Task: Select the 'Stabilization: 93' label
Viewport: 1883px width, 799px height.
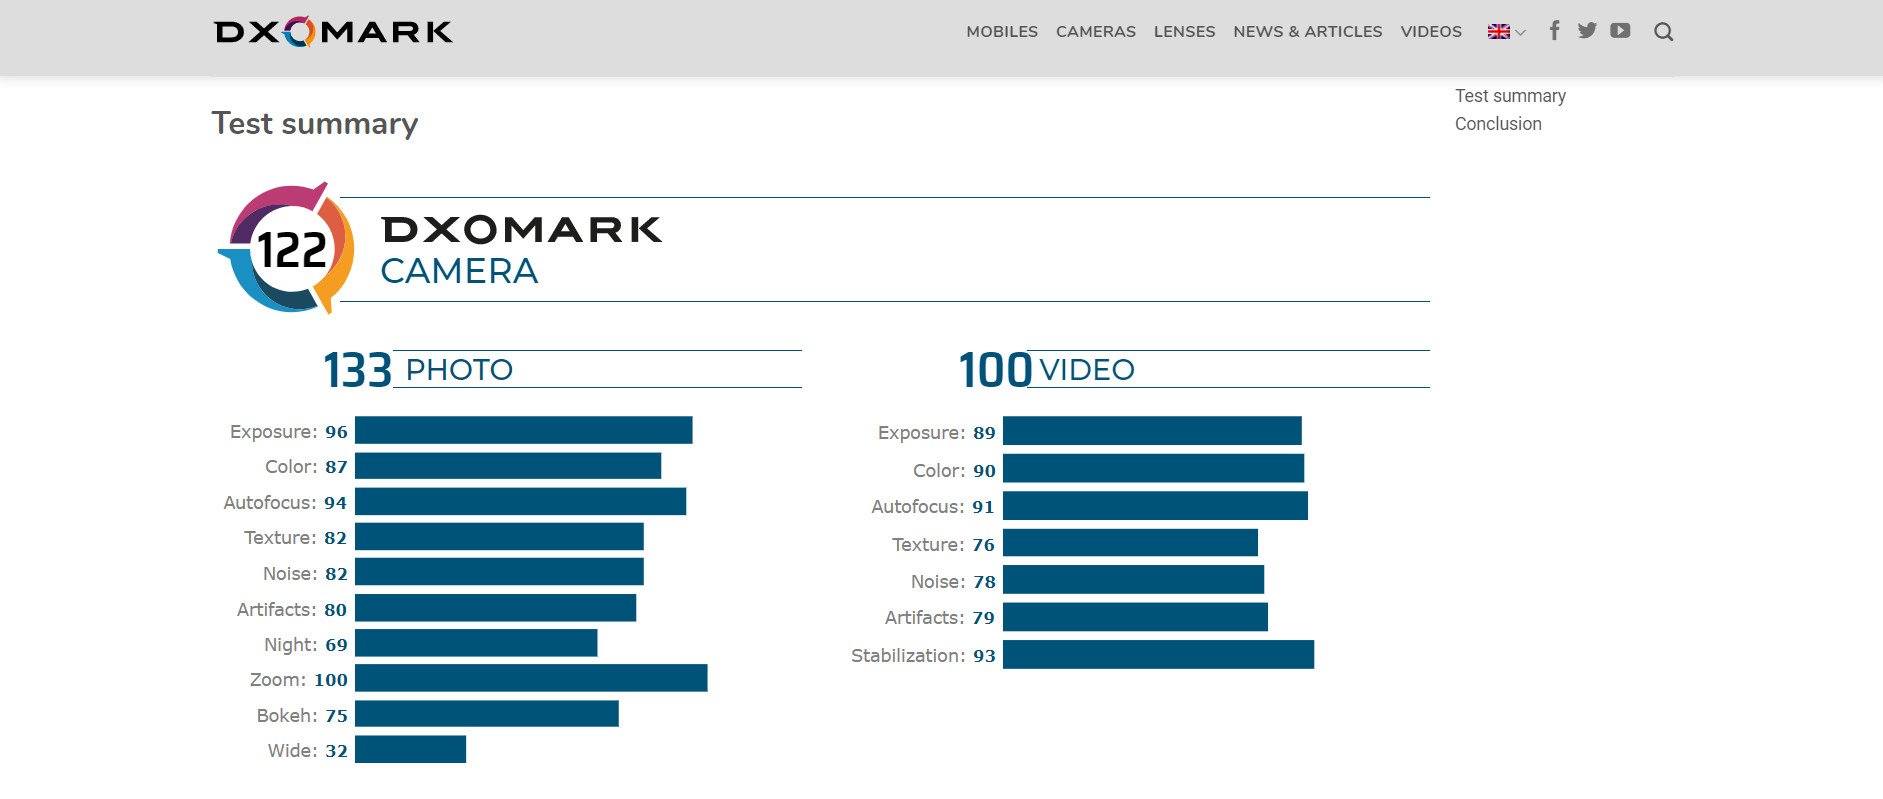Action: click(x=923, y=656)
